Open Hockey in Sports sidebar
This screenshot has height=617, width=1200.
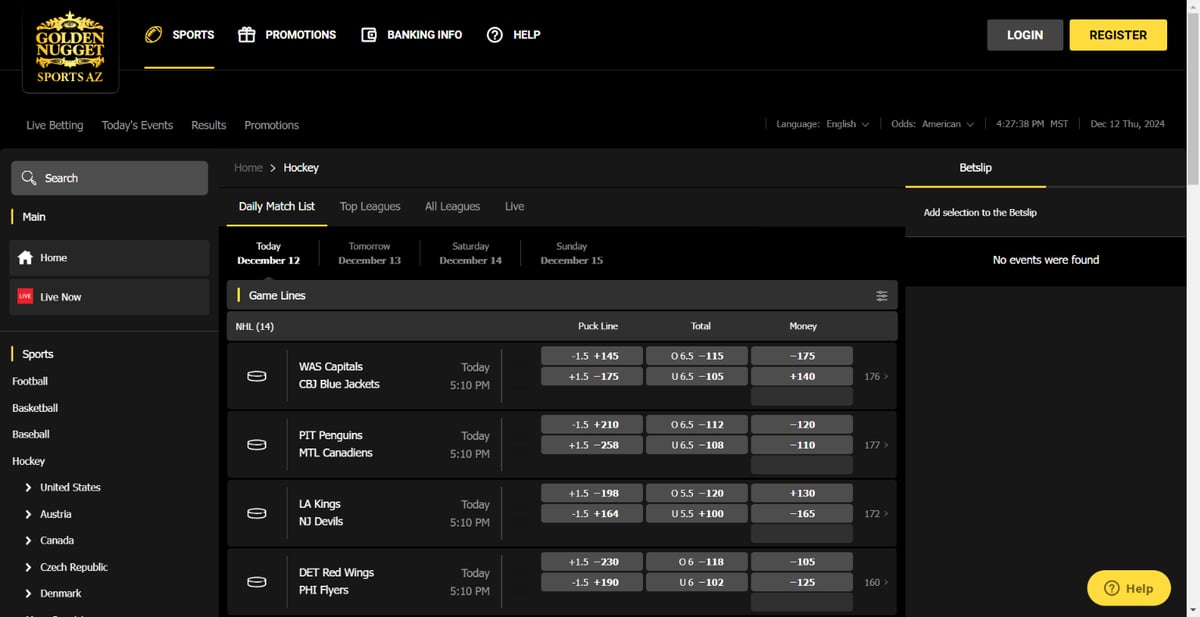tap(28, 461)
